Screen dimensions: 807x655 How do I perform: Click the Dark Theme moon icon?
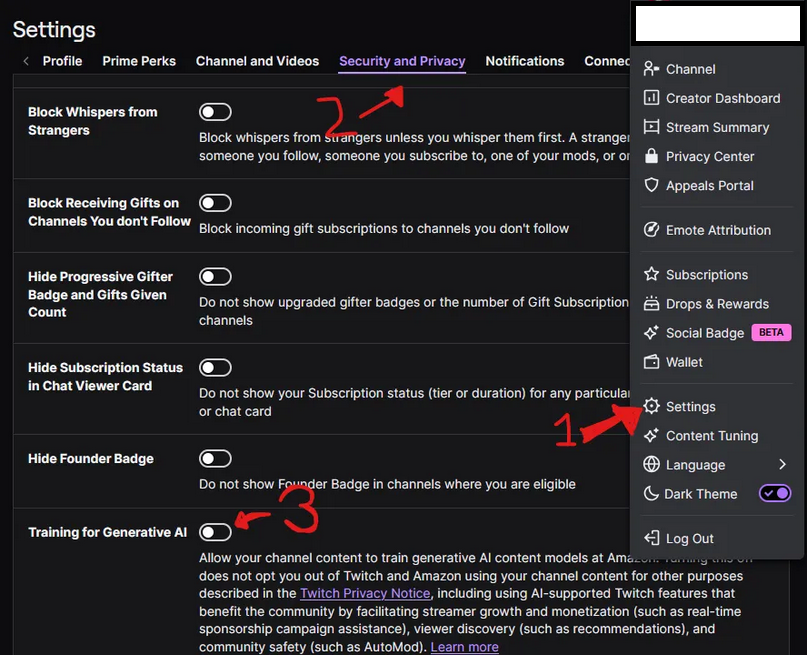(x=651, y=493)
